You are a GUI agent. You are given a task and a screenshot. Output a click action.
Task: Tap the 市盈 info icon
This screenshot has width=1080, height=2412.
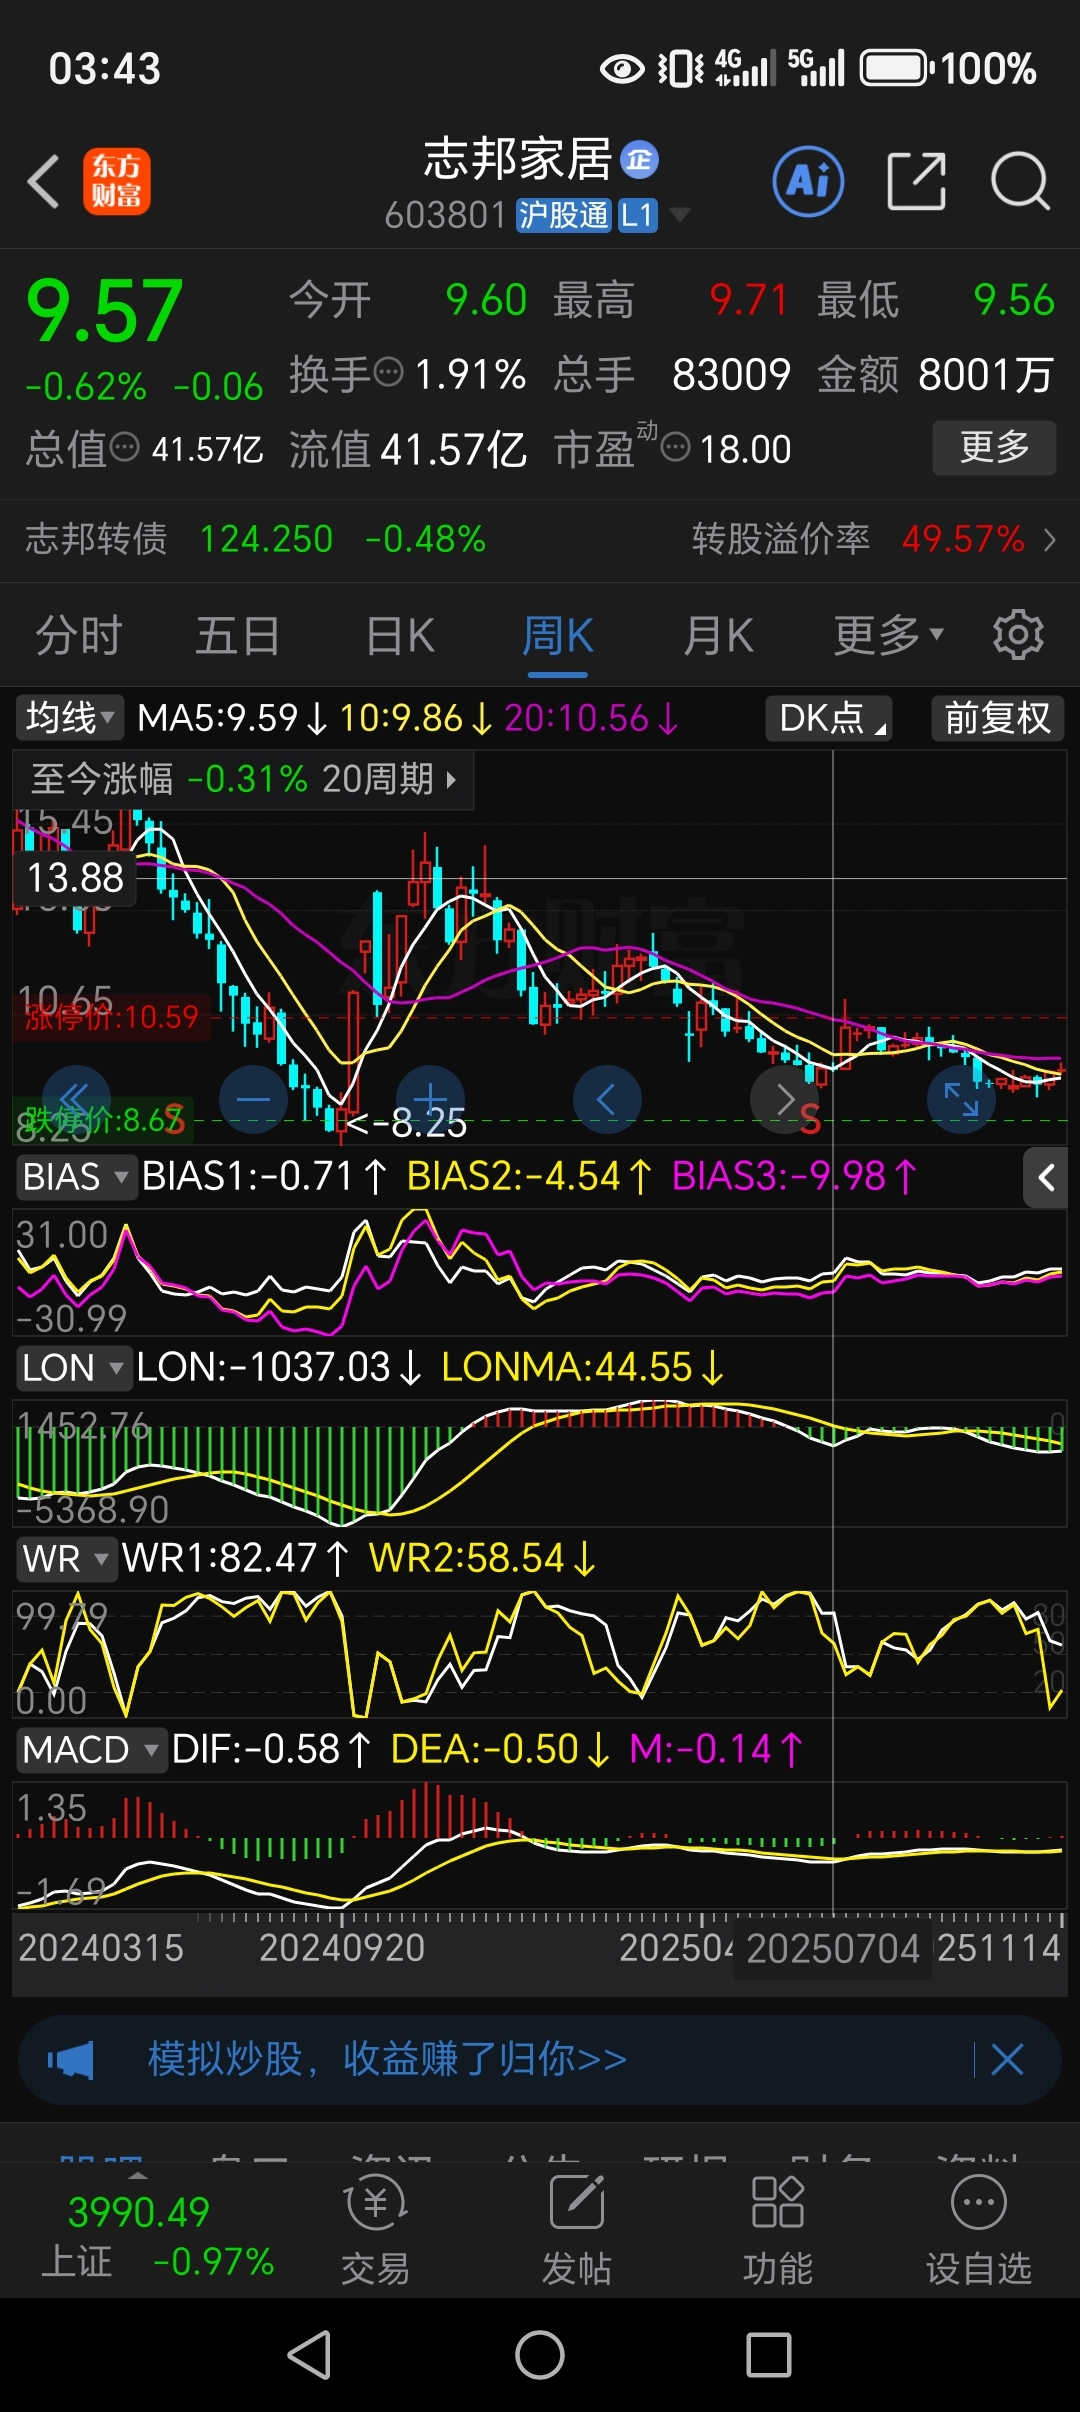pos(676,447)
